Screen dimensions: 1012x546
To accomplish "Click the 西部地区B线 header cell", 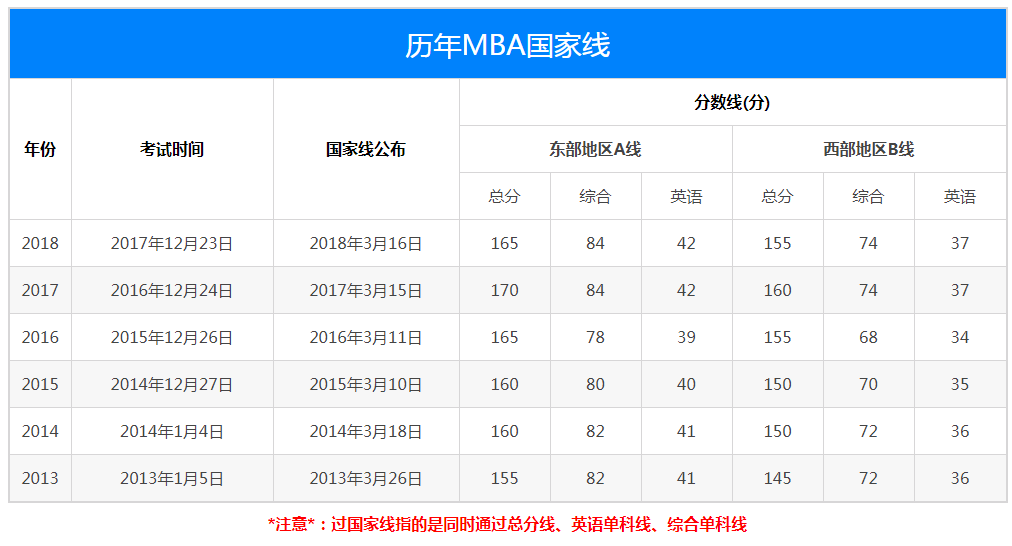I will tap(868, 149).
